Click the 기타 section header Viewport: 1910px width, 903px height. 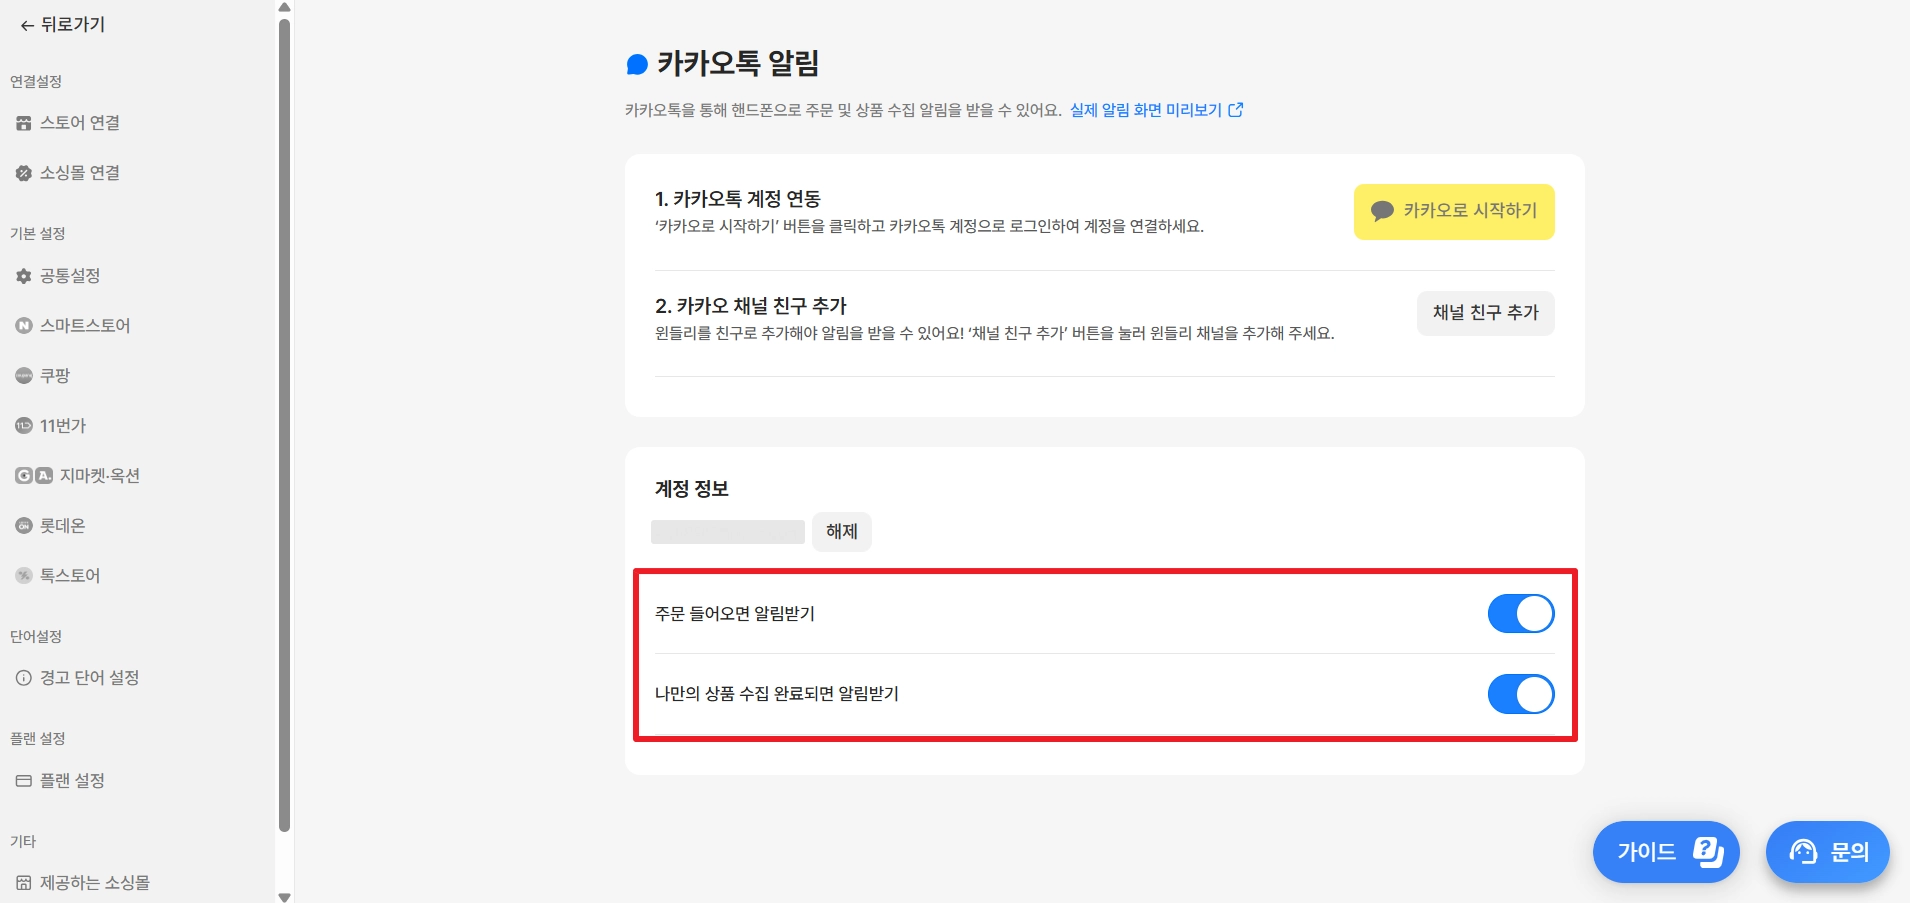pos(23,842)
